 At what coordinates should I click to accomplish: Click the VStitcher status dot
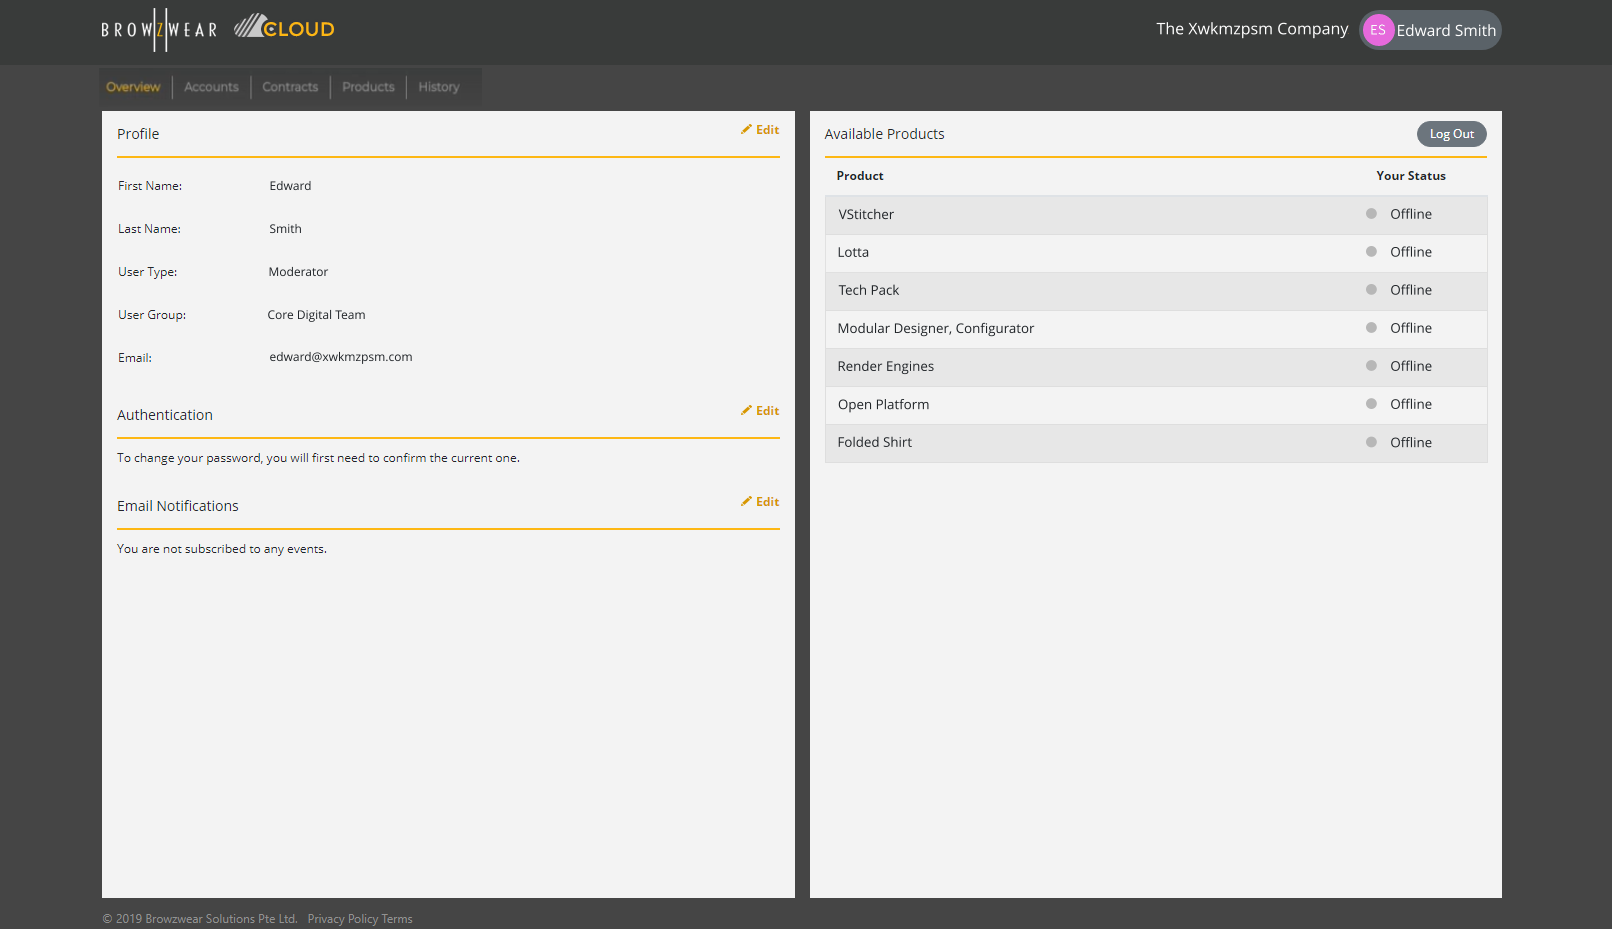1371,213
